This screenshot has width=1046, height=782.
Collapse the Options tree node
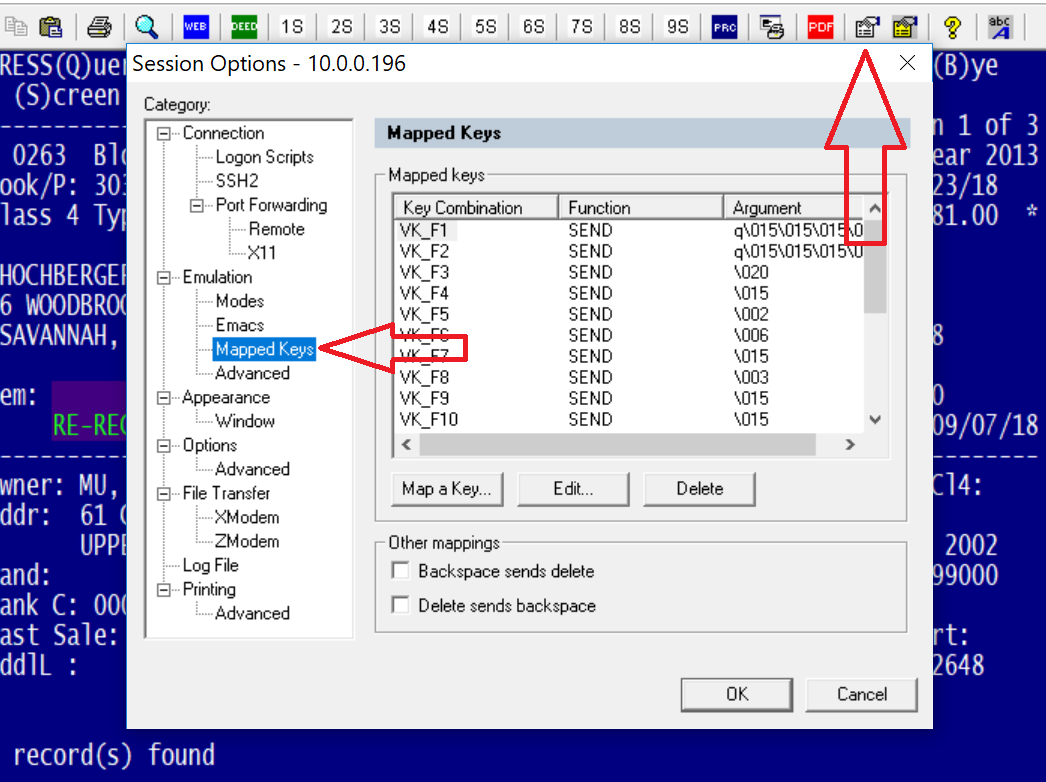(163, 446)
